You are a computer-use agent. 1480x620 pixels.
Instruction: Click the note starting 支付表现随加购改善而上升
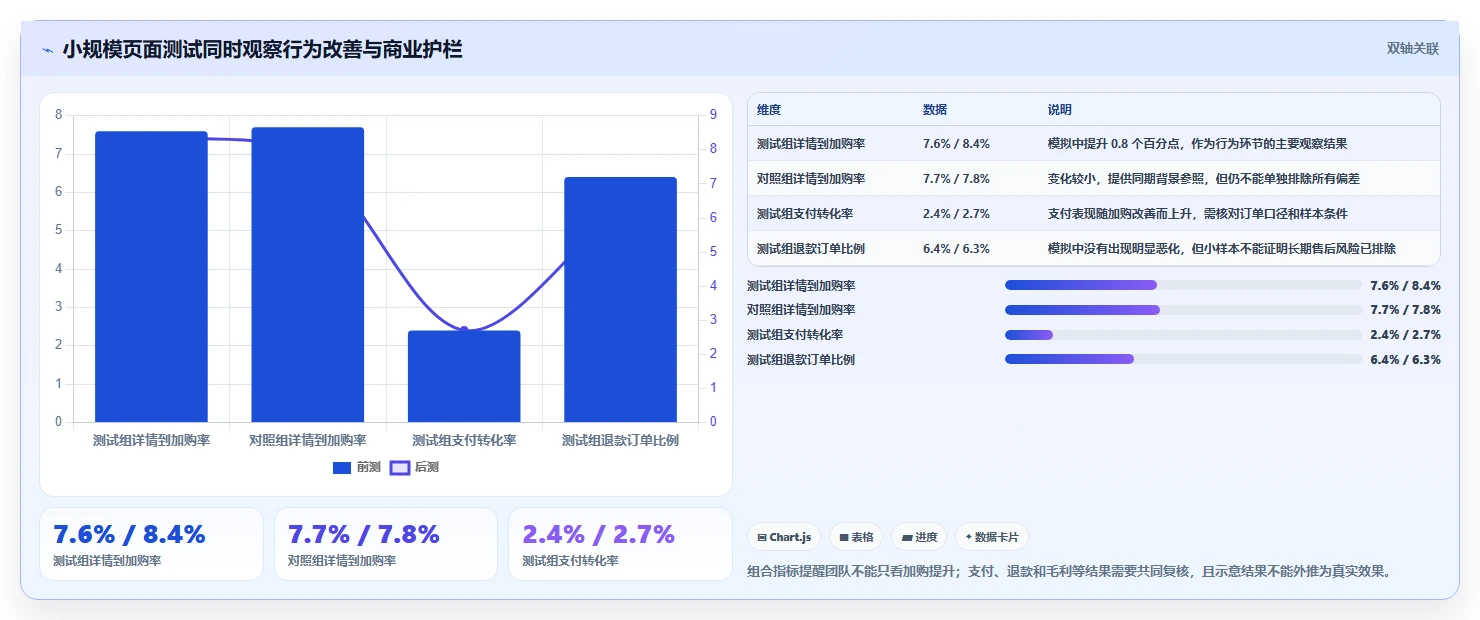point(1197,214)
